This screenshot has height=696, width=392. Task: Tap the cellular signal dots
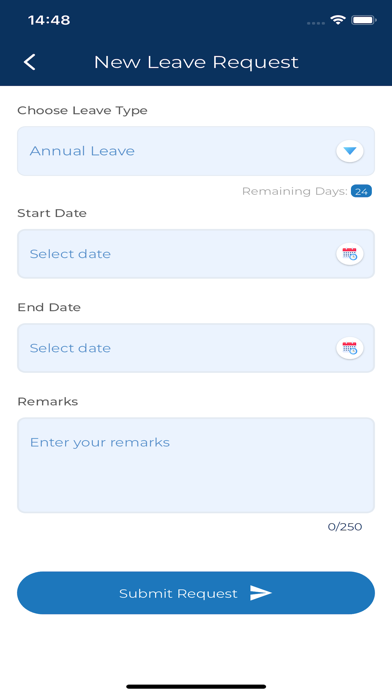(316, 23)
